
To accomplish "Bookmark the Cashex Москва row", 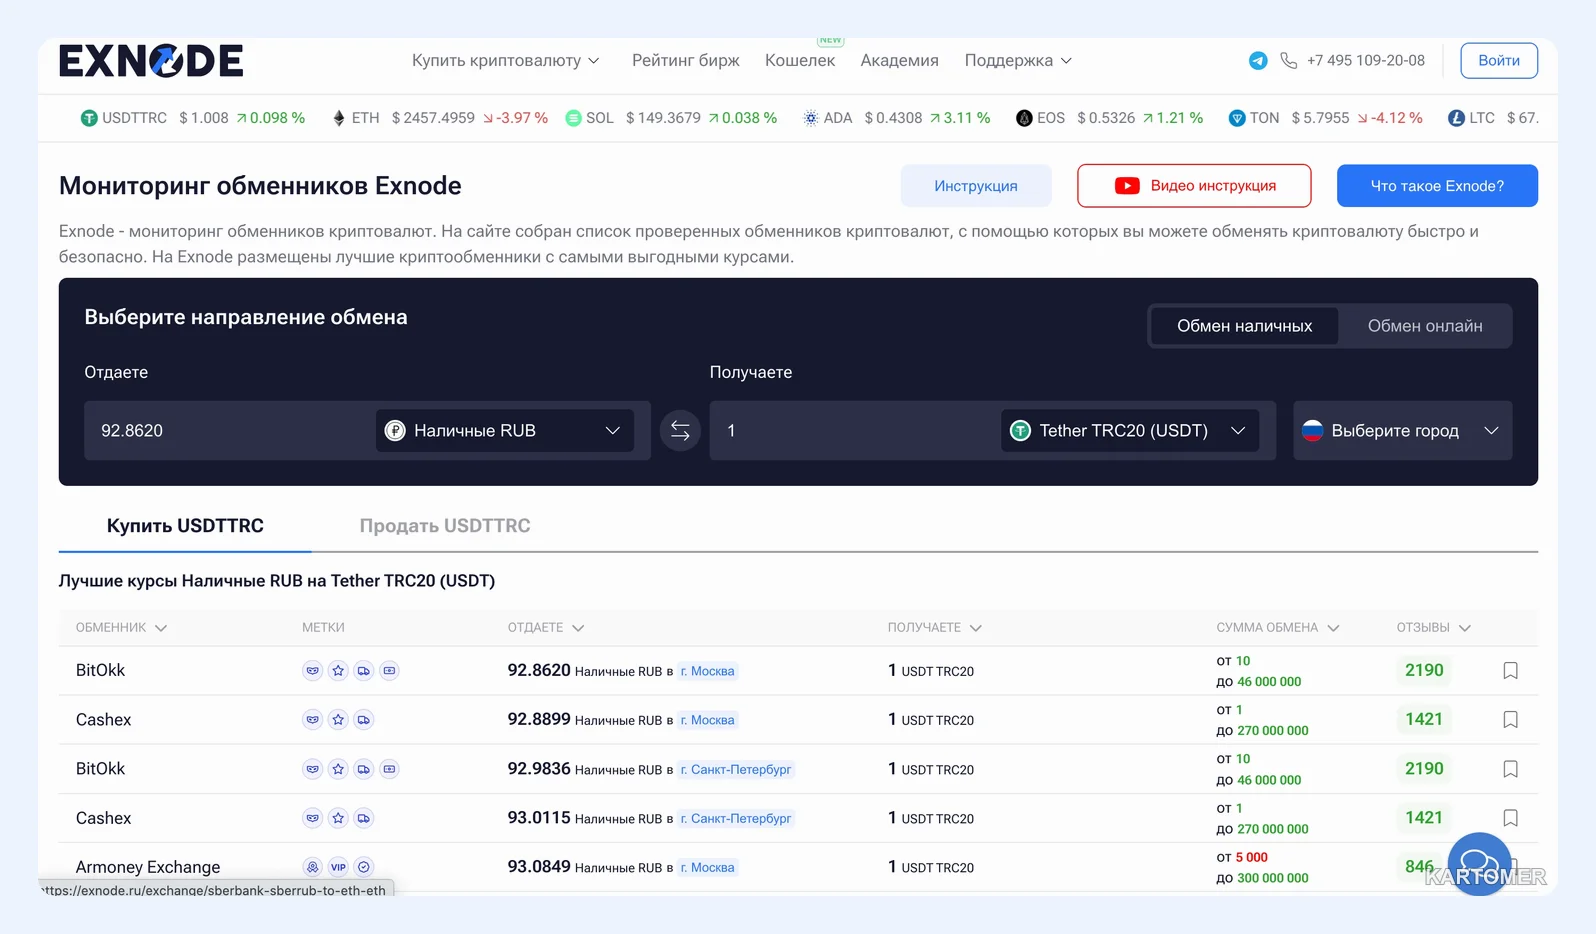I will tap(1511, 720).
